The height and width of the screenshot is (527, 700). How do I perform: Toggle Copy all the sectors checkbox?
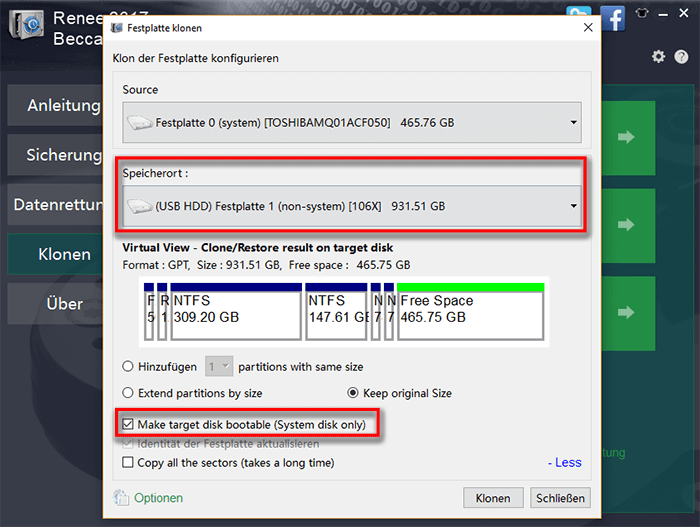128,462
